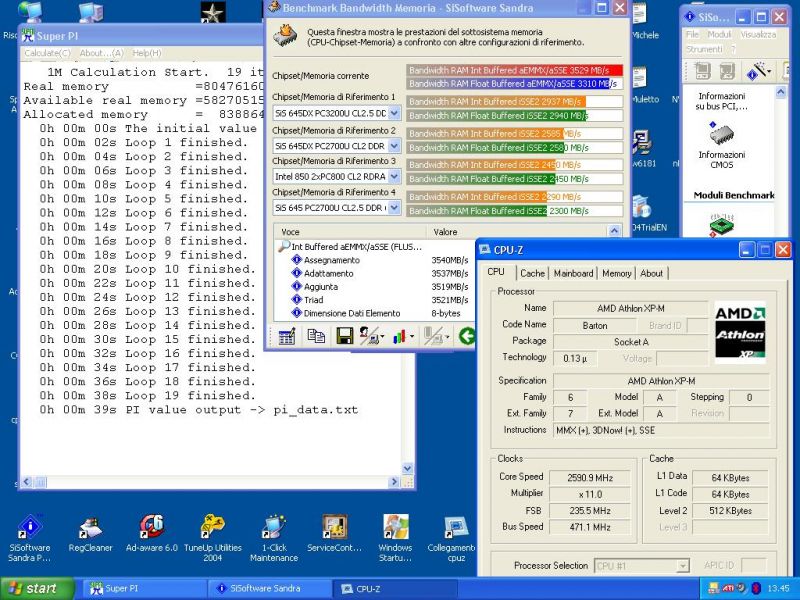Click the memory chip icon in the benchmark header

coord(285,37)
